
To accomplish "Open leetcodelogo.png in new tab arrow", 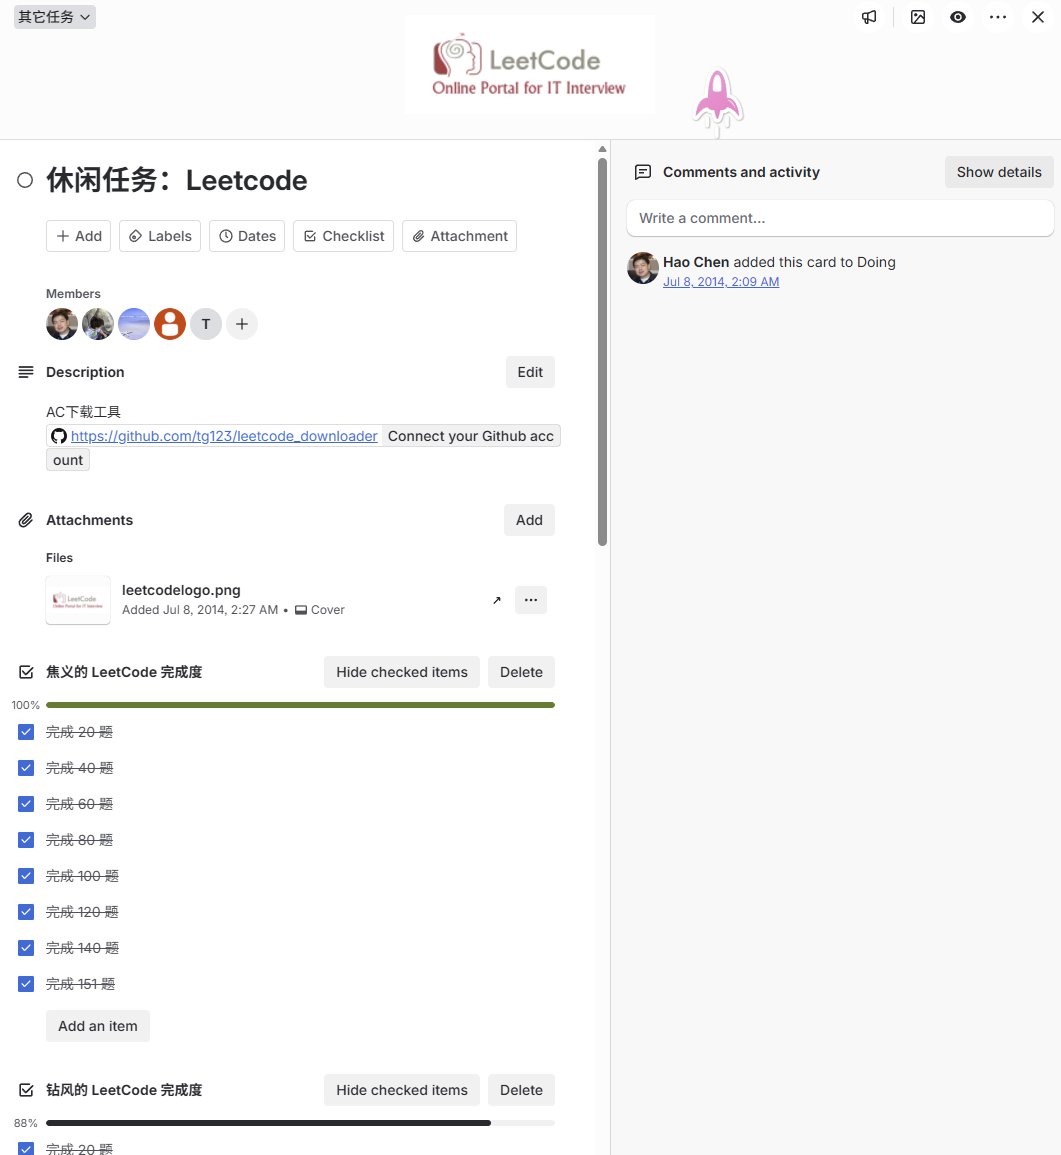I will pyautogui.click(x=497, y=600).
